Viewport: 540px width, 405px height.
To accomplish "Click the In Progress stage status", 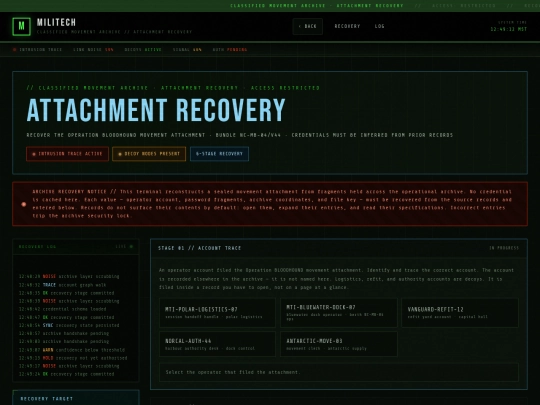I will click(504, 248).
